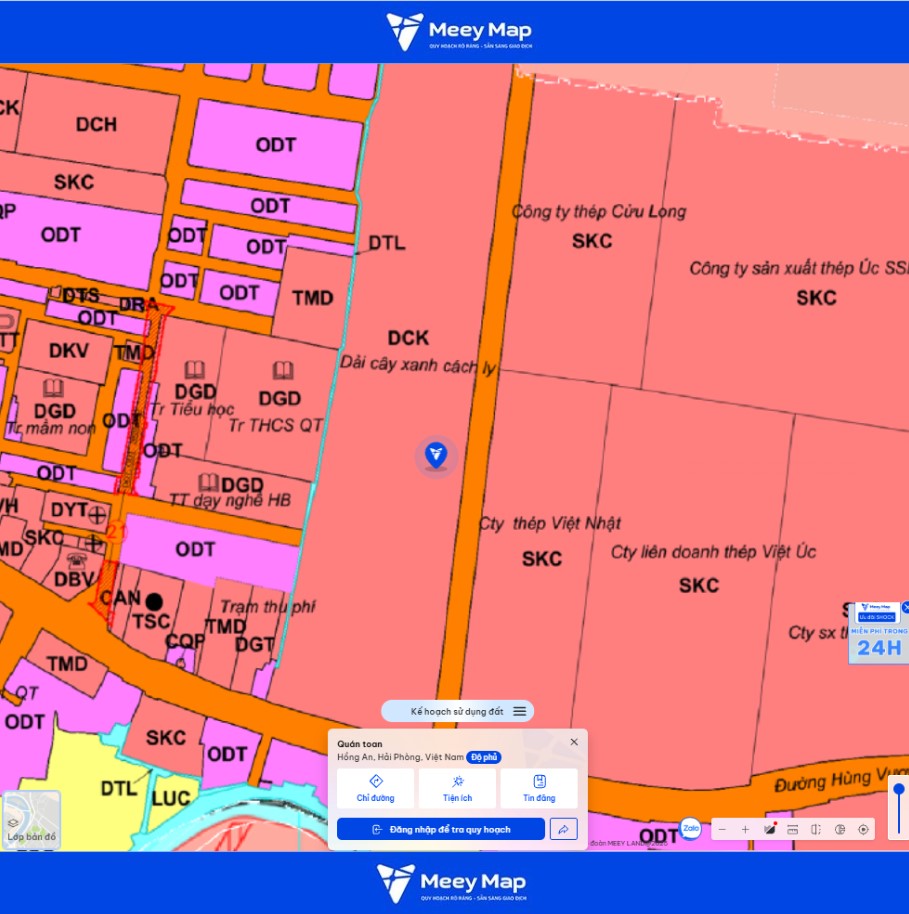Viewport: 909px width, 914px height.
Task: Click the 'Tr THCS QT' school label
Action: click(x=275, y=426)
